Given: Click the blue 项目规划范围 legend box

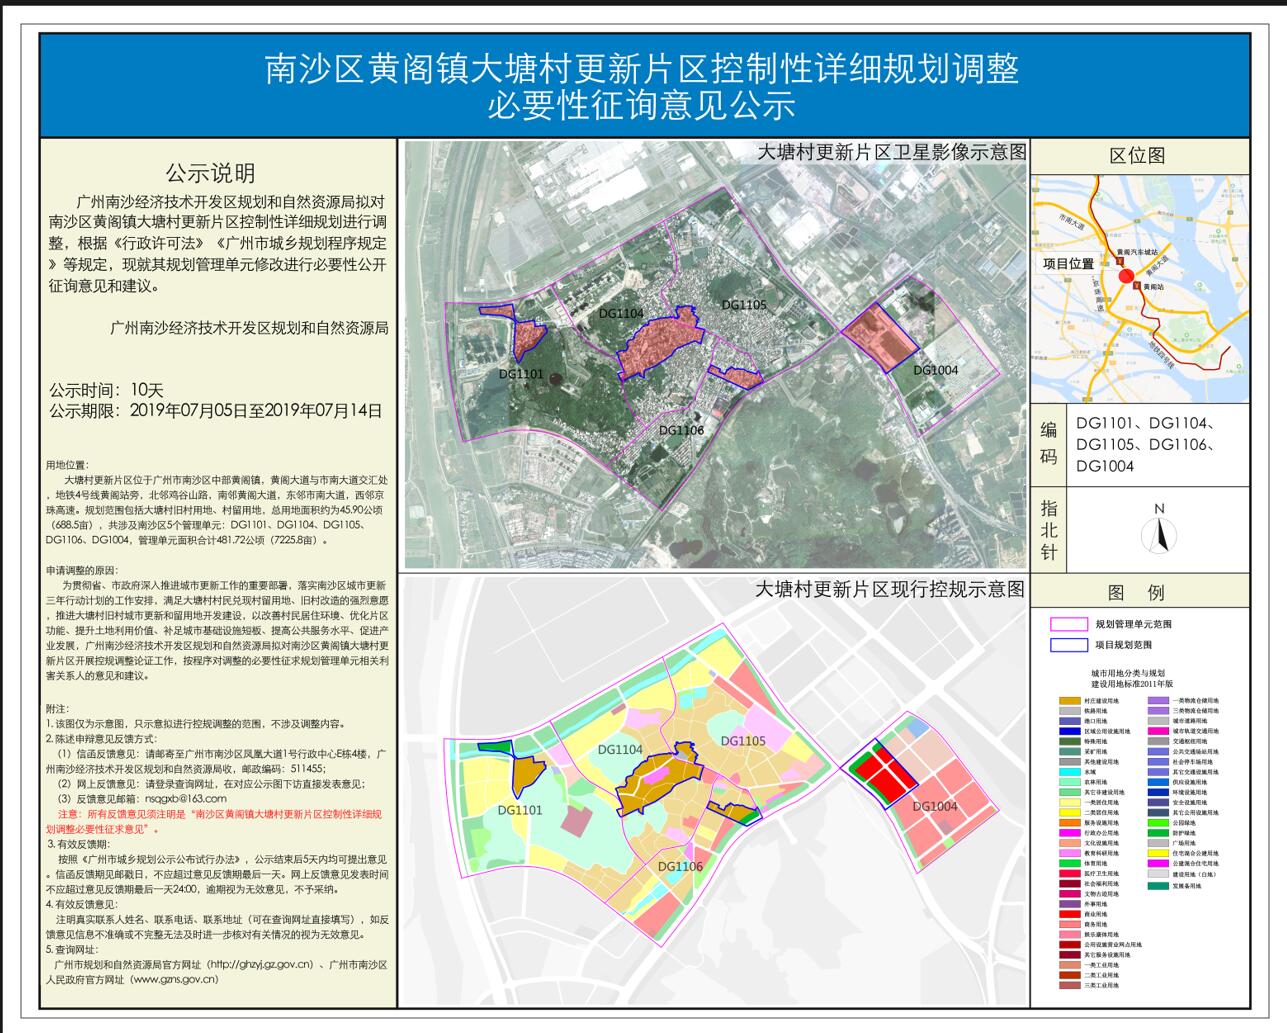Looking at the screenshot, I should (1068, 645).
